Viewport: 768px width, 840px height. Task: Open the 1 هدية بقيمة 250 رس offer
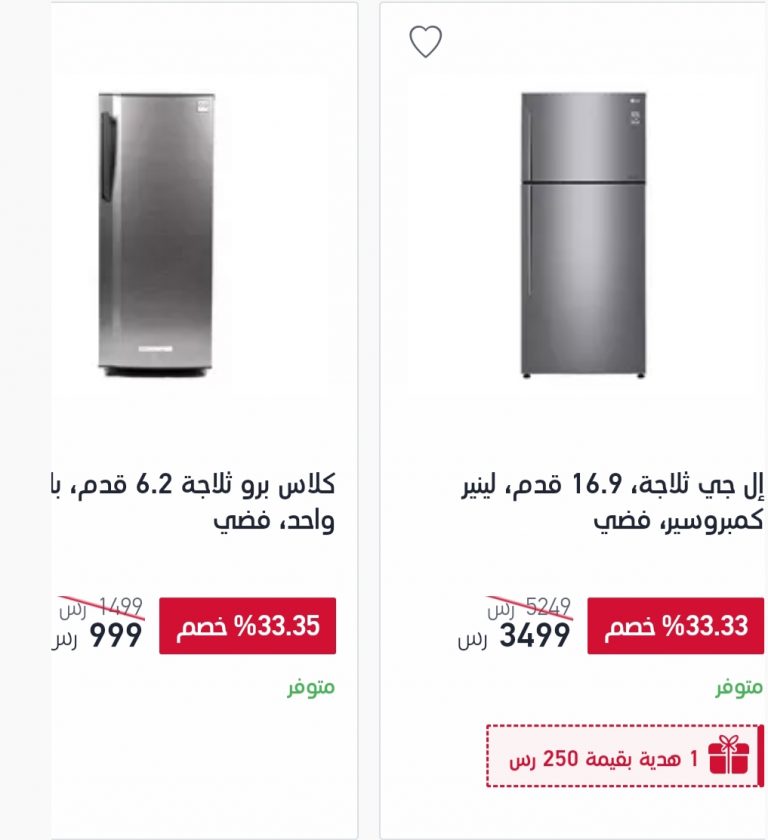[x=625, y=756]
